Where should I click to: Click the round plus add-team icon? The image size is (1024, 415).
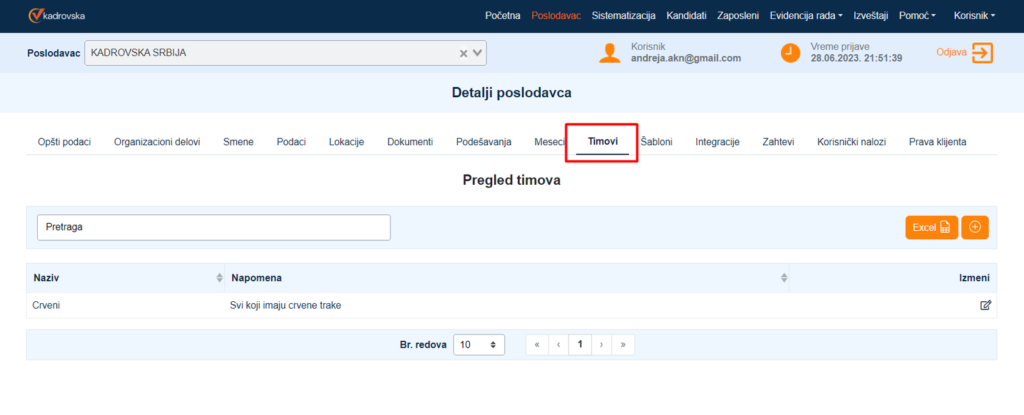(x=974, y=227)
